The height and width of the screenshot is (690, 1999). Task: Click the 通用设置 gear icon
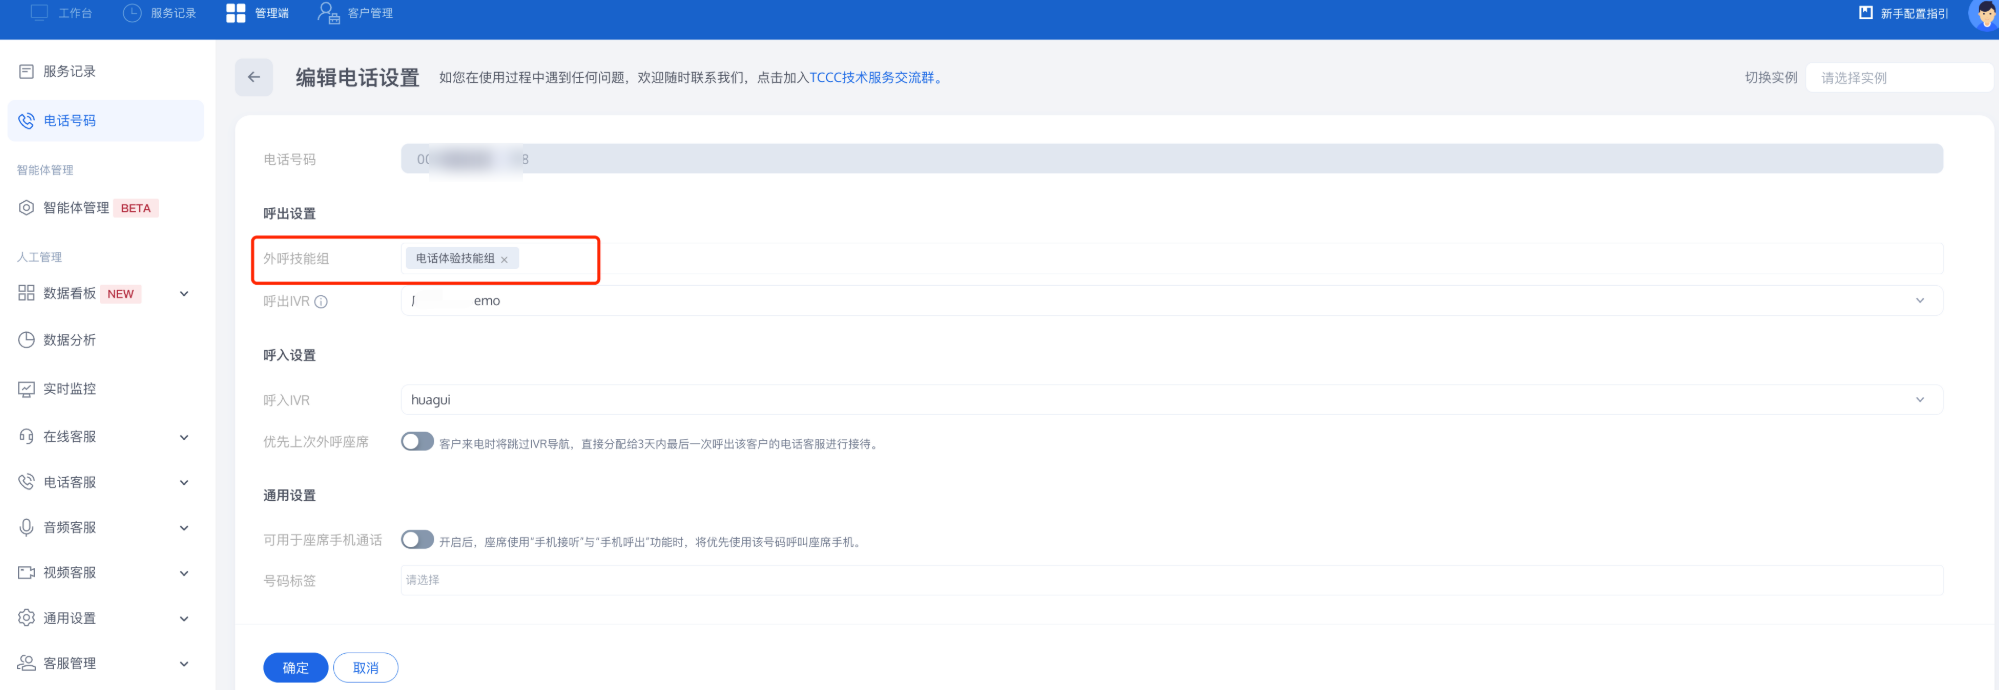point(27,618)
